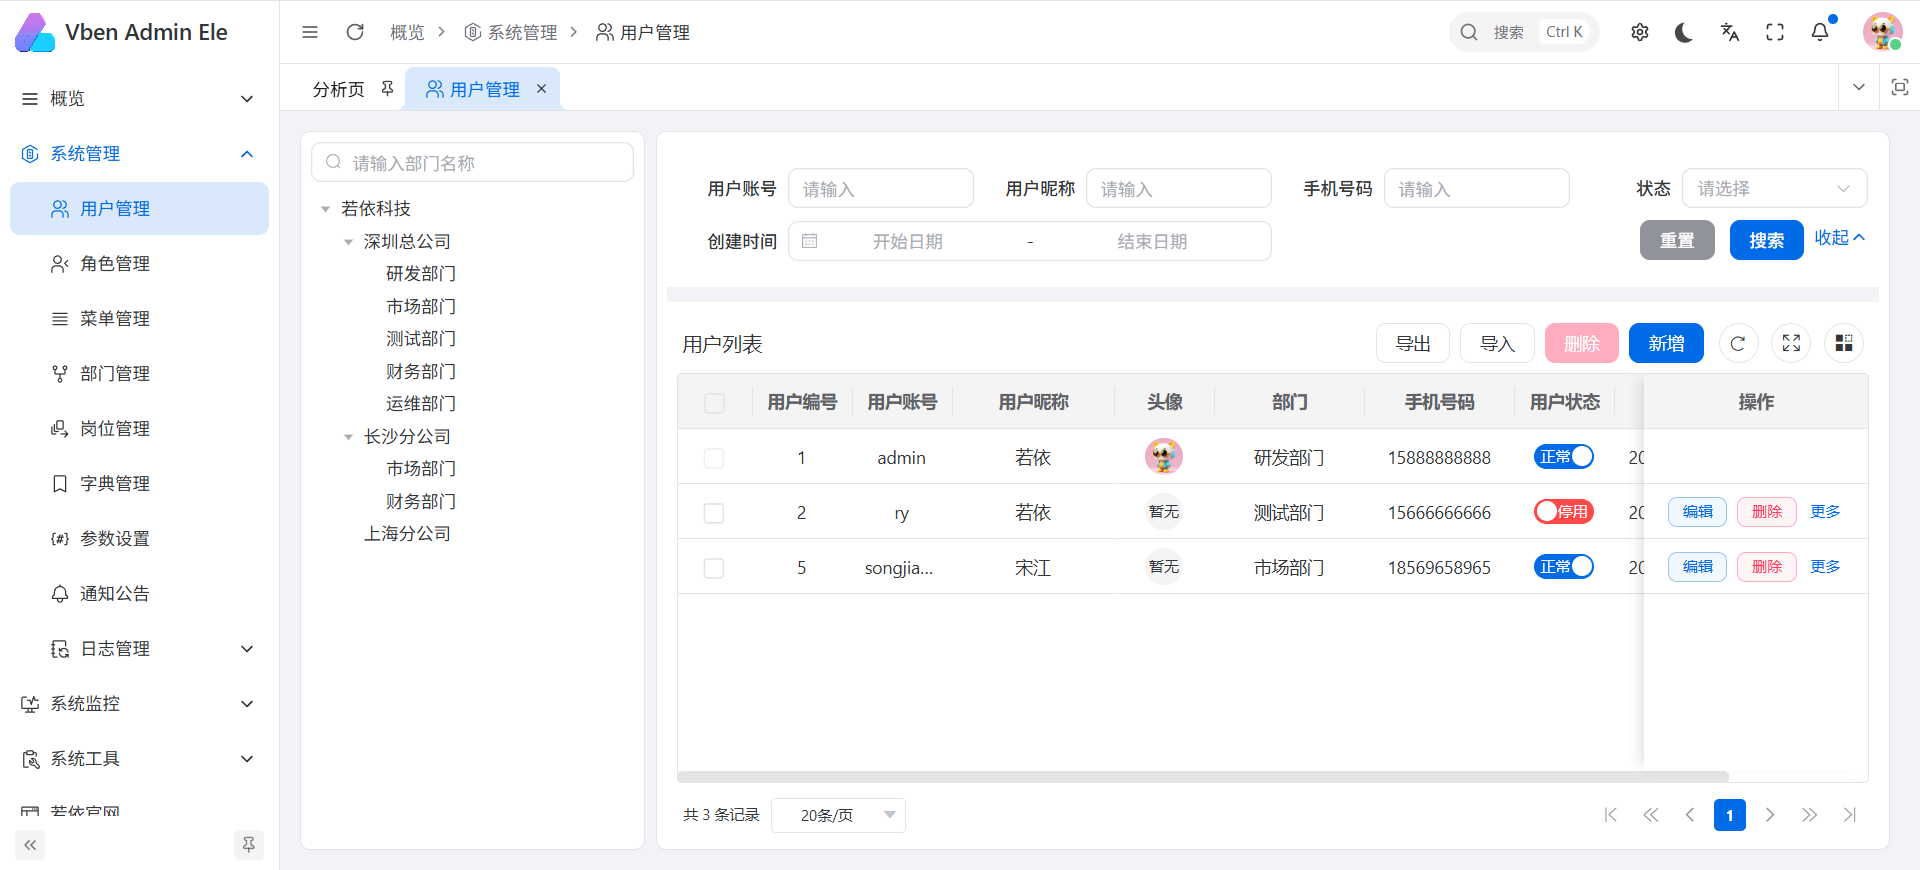1920x870 pixels.
Task: Open the 状态 status dropdown
Action: 1773,189
